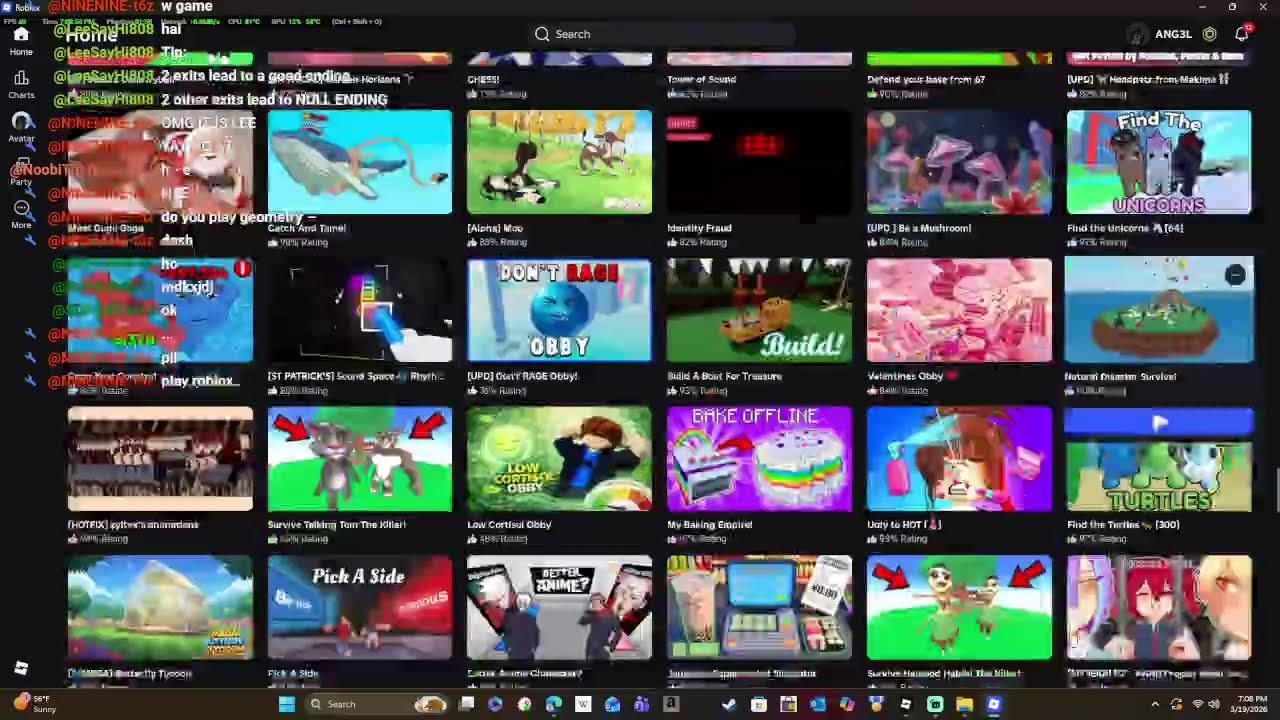Screen dimensions: 1280x720
Task: Open the Amazon app on the taskbar
Action: (x=671, y=704)
